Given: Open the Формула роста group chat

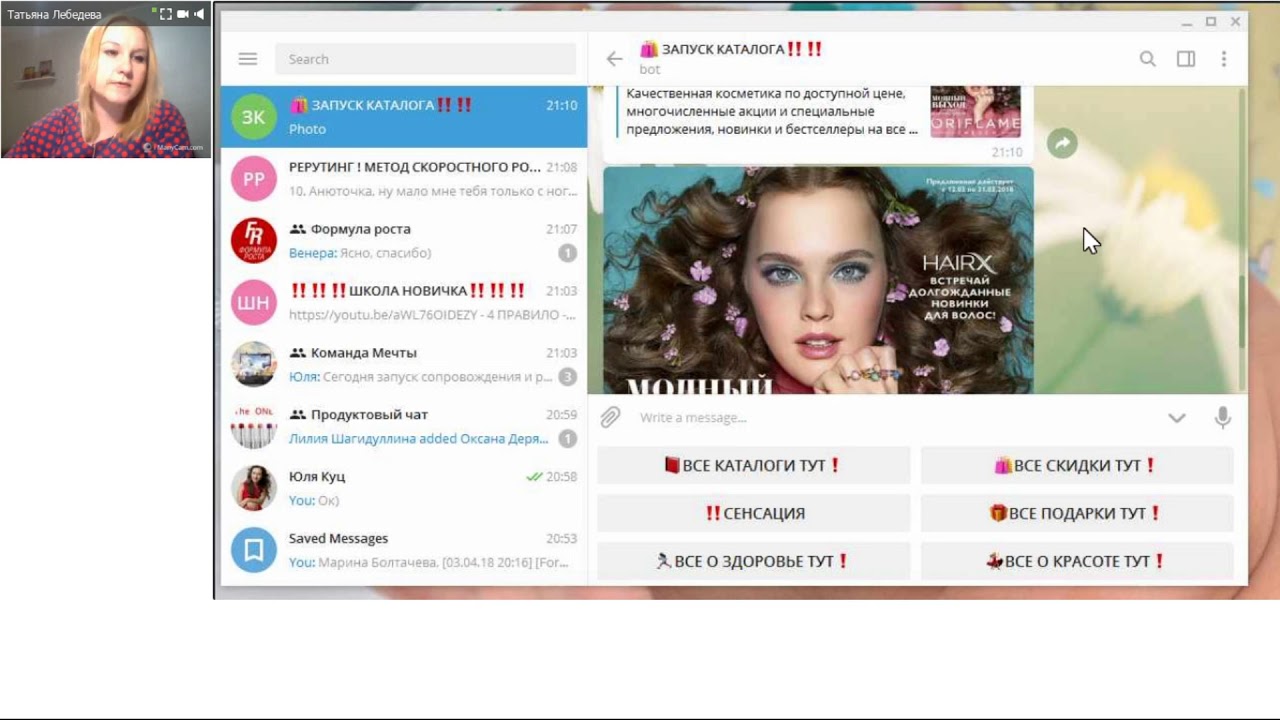Looking at the screenshot, I should [404, 241].
